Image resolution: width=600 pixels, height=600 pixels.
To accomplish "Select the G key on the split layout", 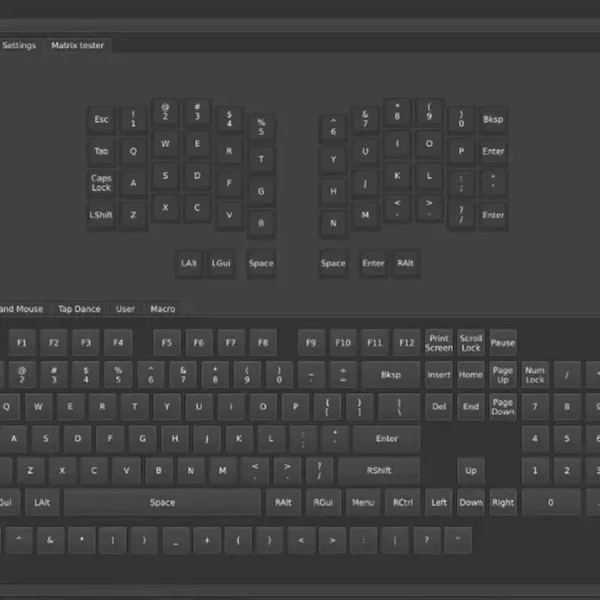I will click(261, 191).
